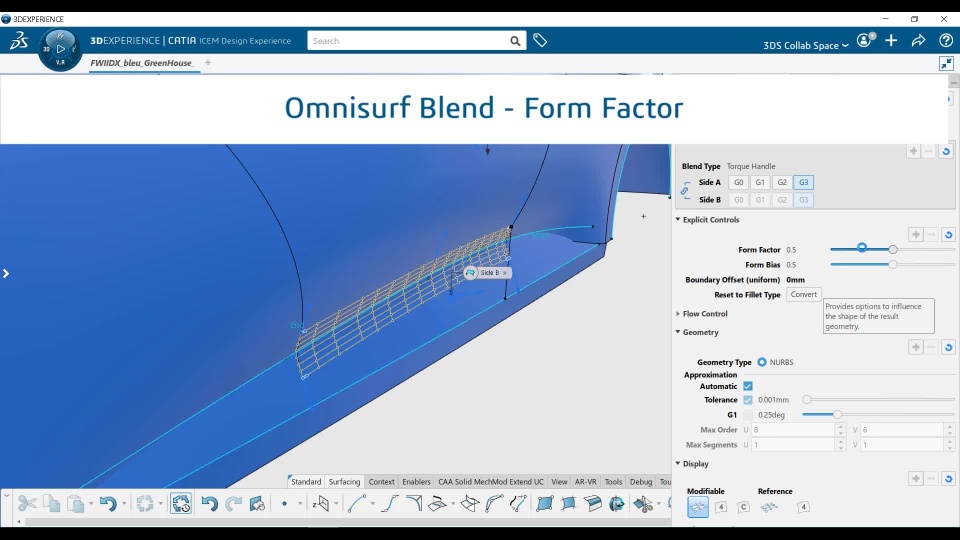The width and height of the screenshot is (960, 540).
Task: Toggle the Automatic approximation checkbox
Action: (x=748, y=386)
